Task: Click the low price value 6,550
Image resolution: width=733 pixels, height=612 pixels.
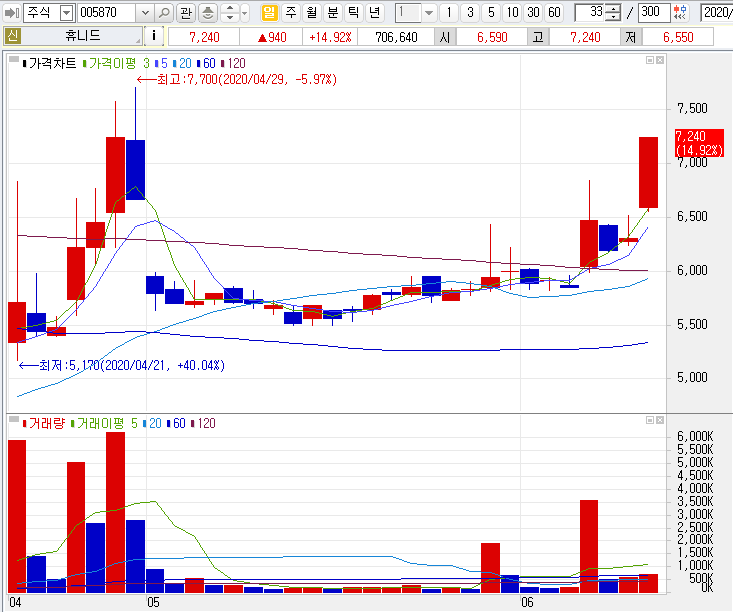Action: coord(678,37)
